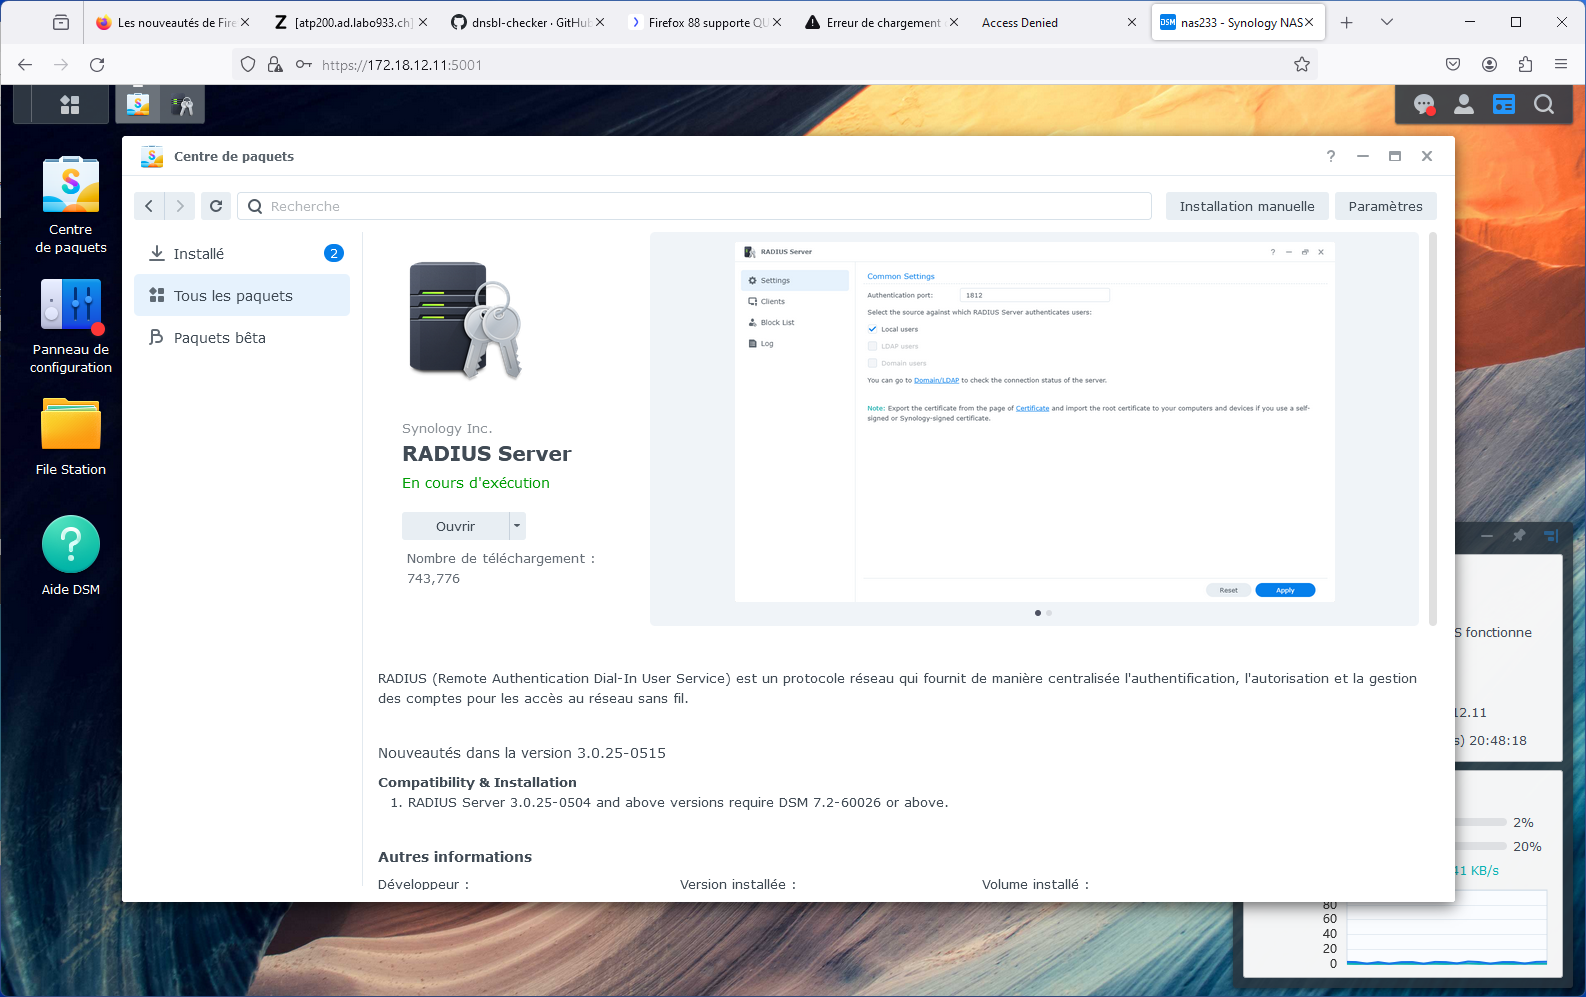Screen dimensions: 1586x997
Task: Click the download count 743,776
Action: point(433,579)
